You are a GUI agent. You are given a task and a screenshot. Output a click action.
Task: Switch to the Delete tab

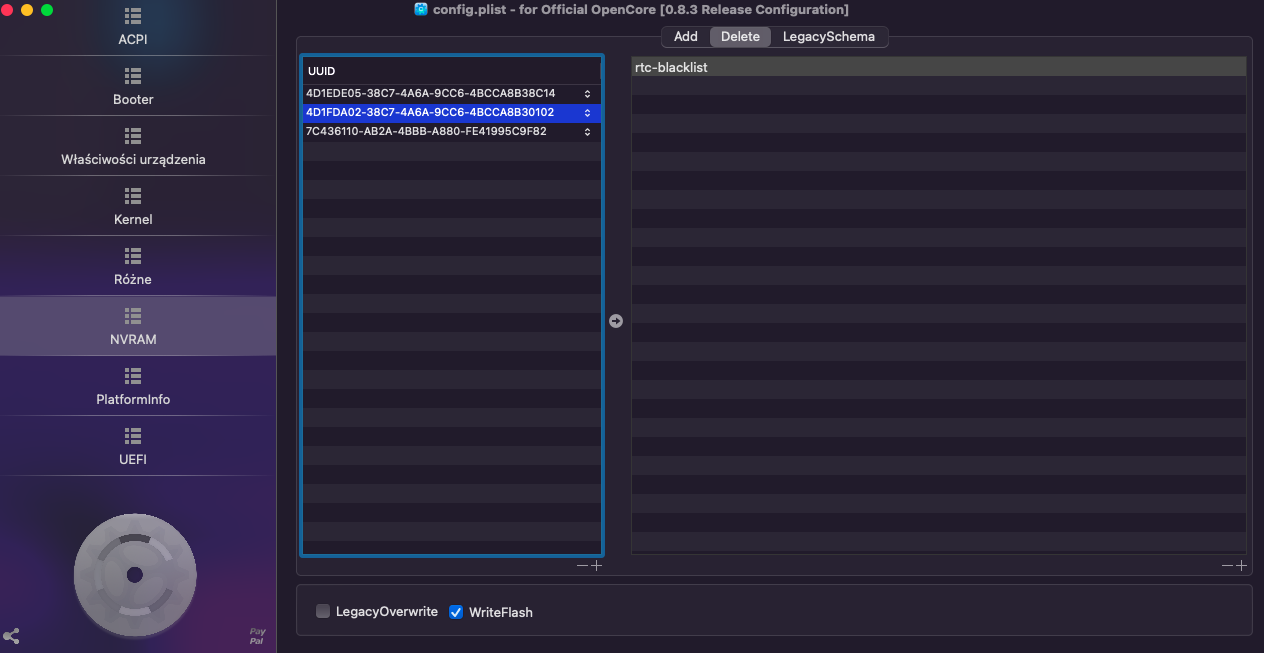[x=740, y=37]
